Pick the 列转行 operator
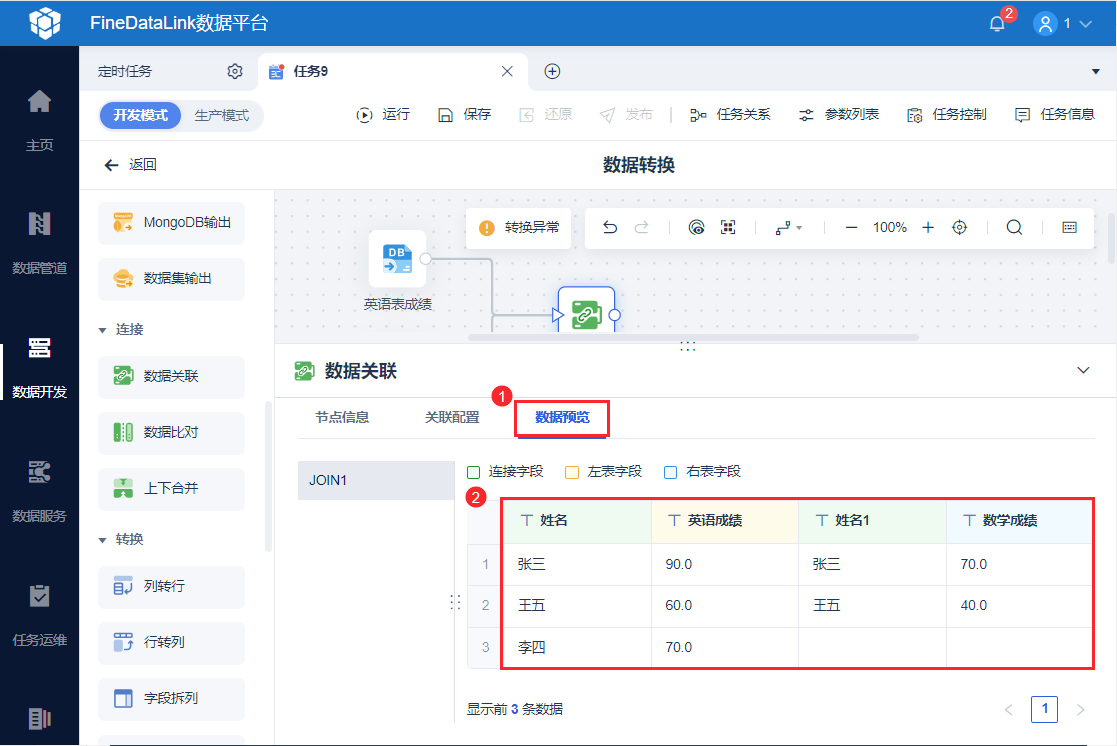The width and height of the screenshot is (1117, 746). 172,586
